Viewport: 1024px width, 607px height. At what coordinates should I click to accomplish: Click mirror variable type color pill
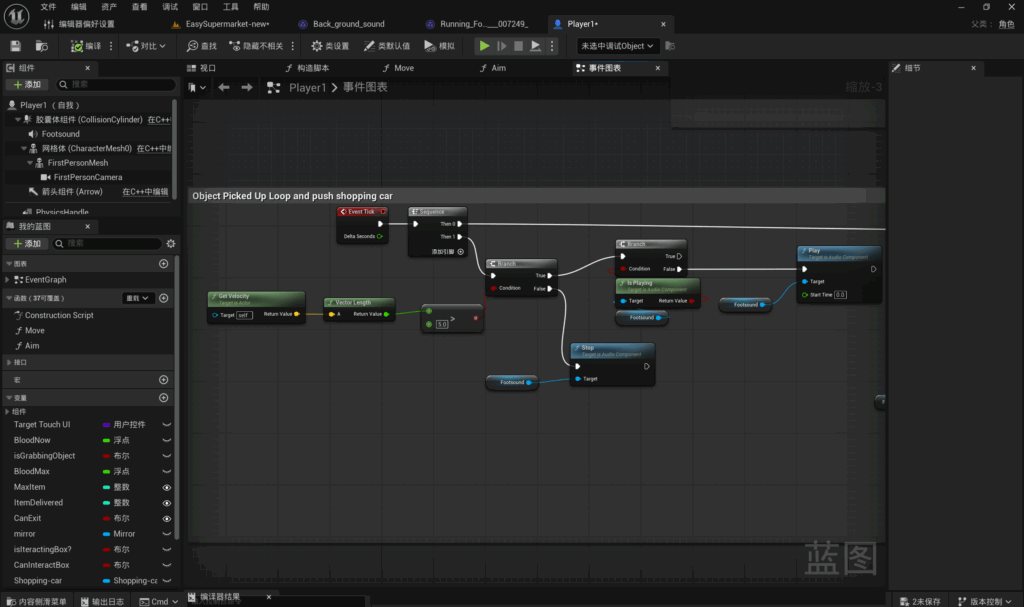[106, 534]
